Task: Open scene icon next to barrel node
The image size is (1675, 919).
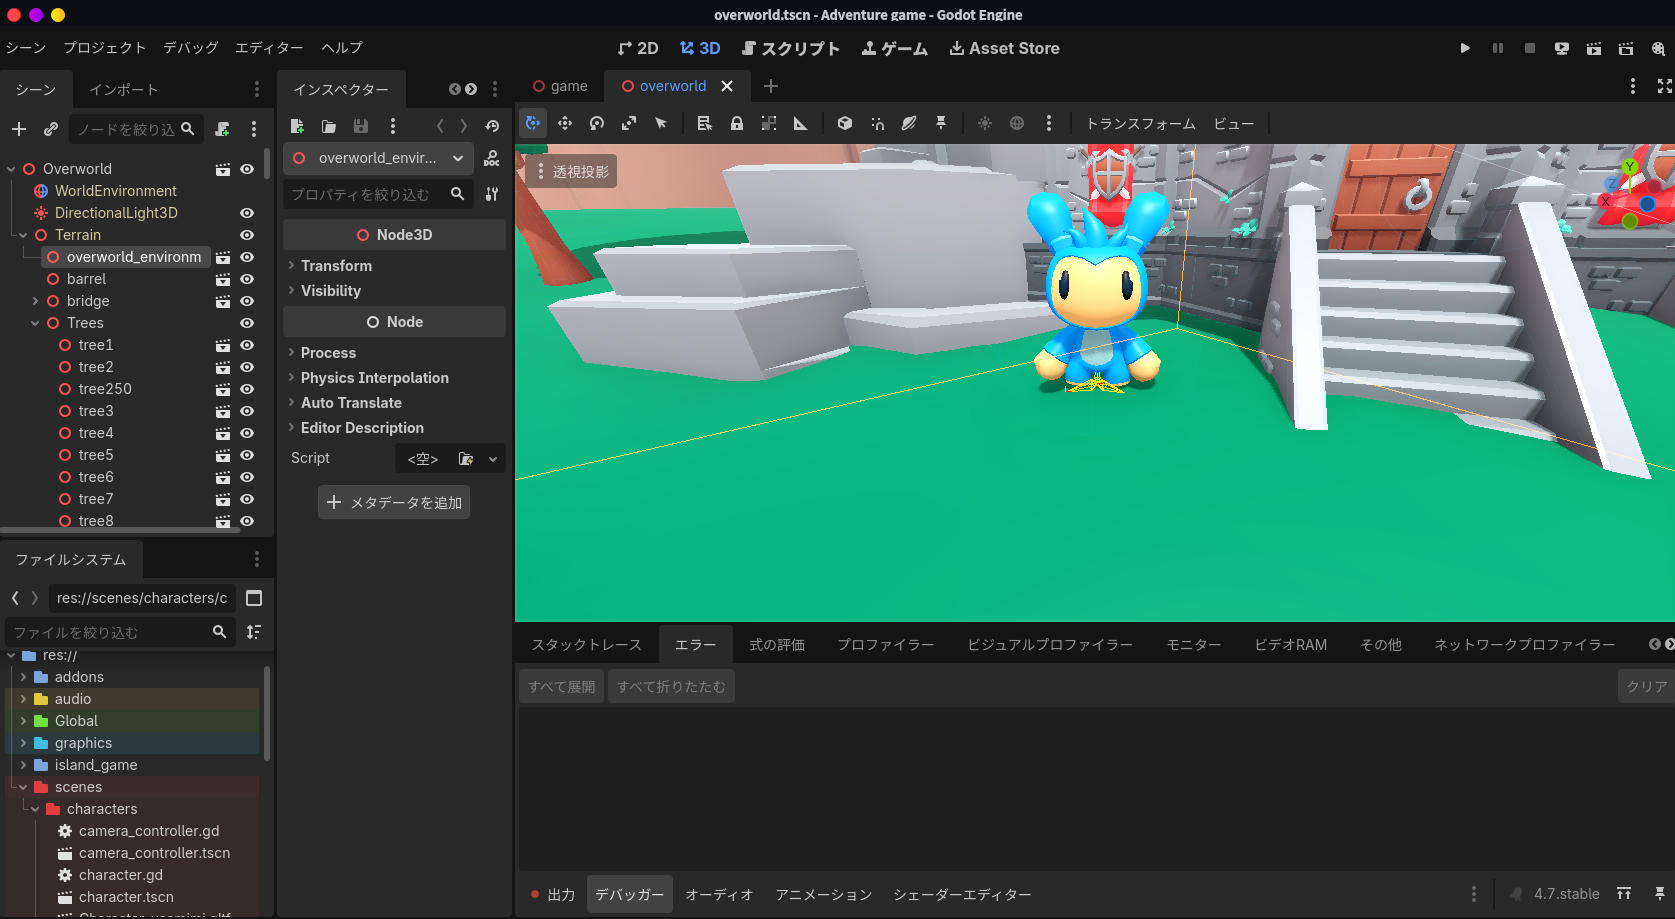Action: tap(223, 279)
